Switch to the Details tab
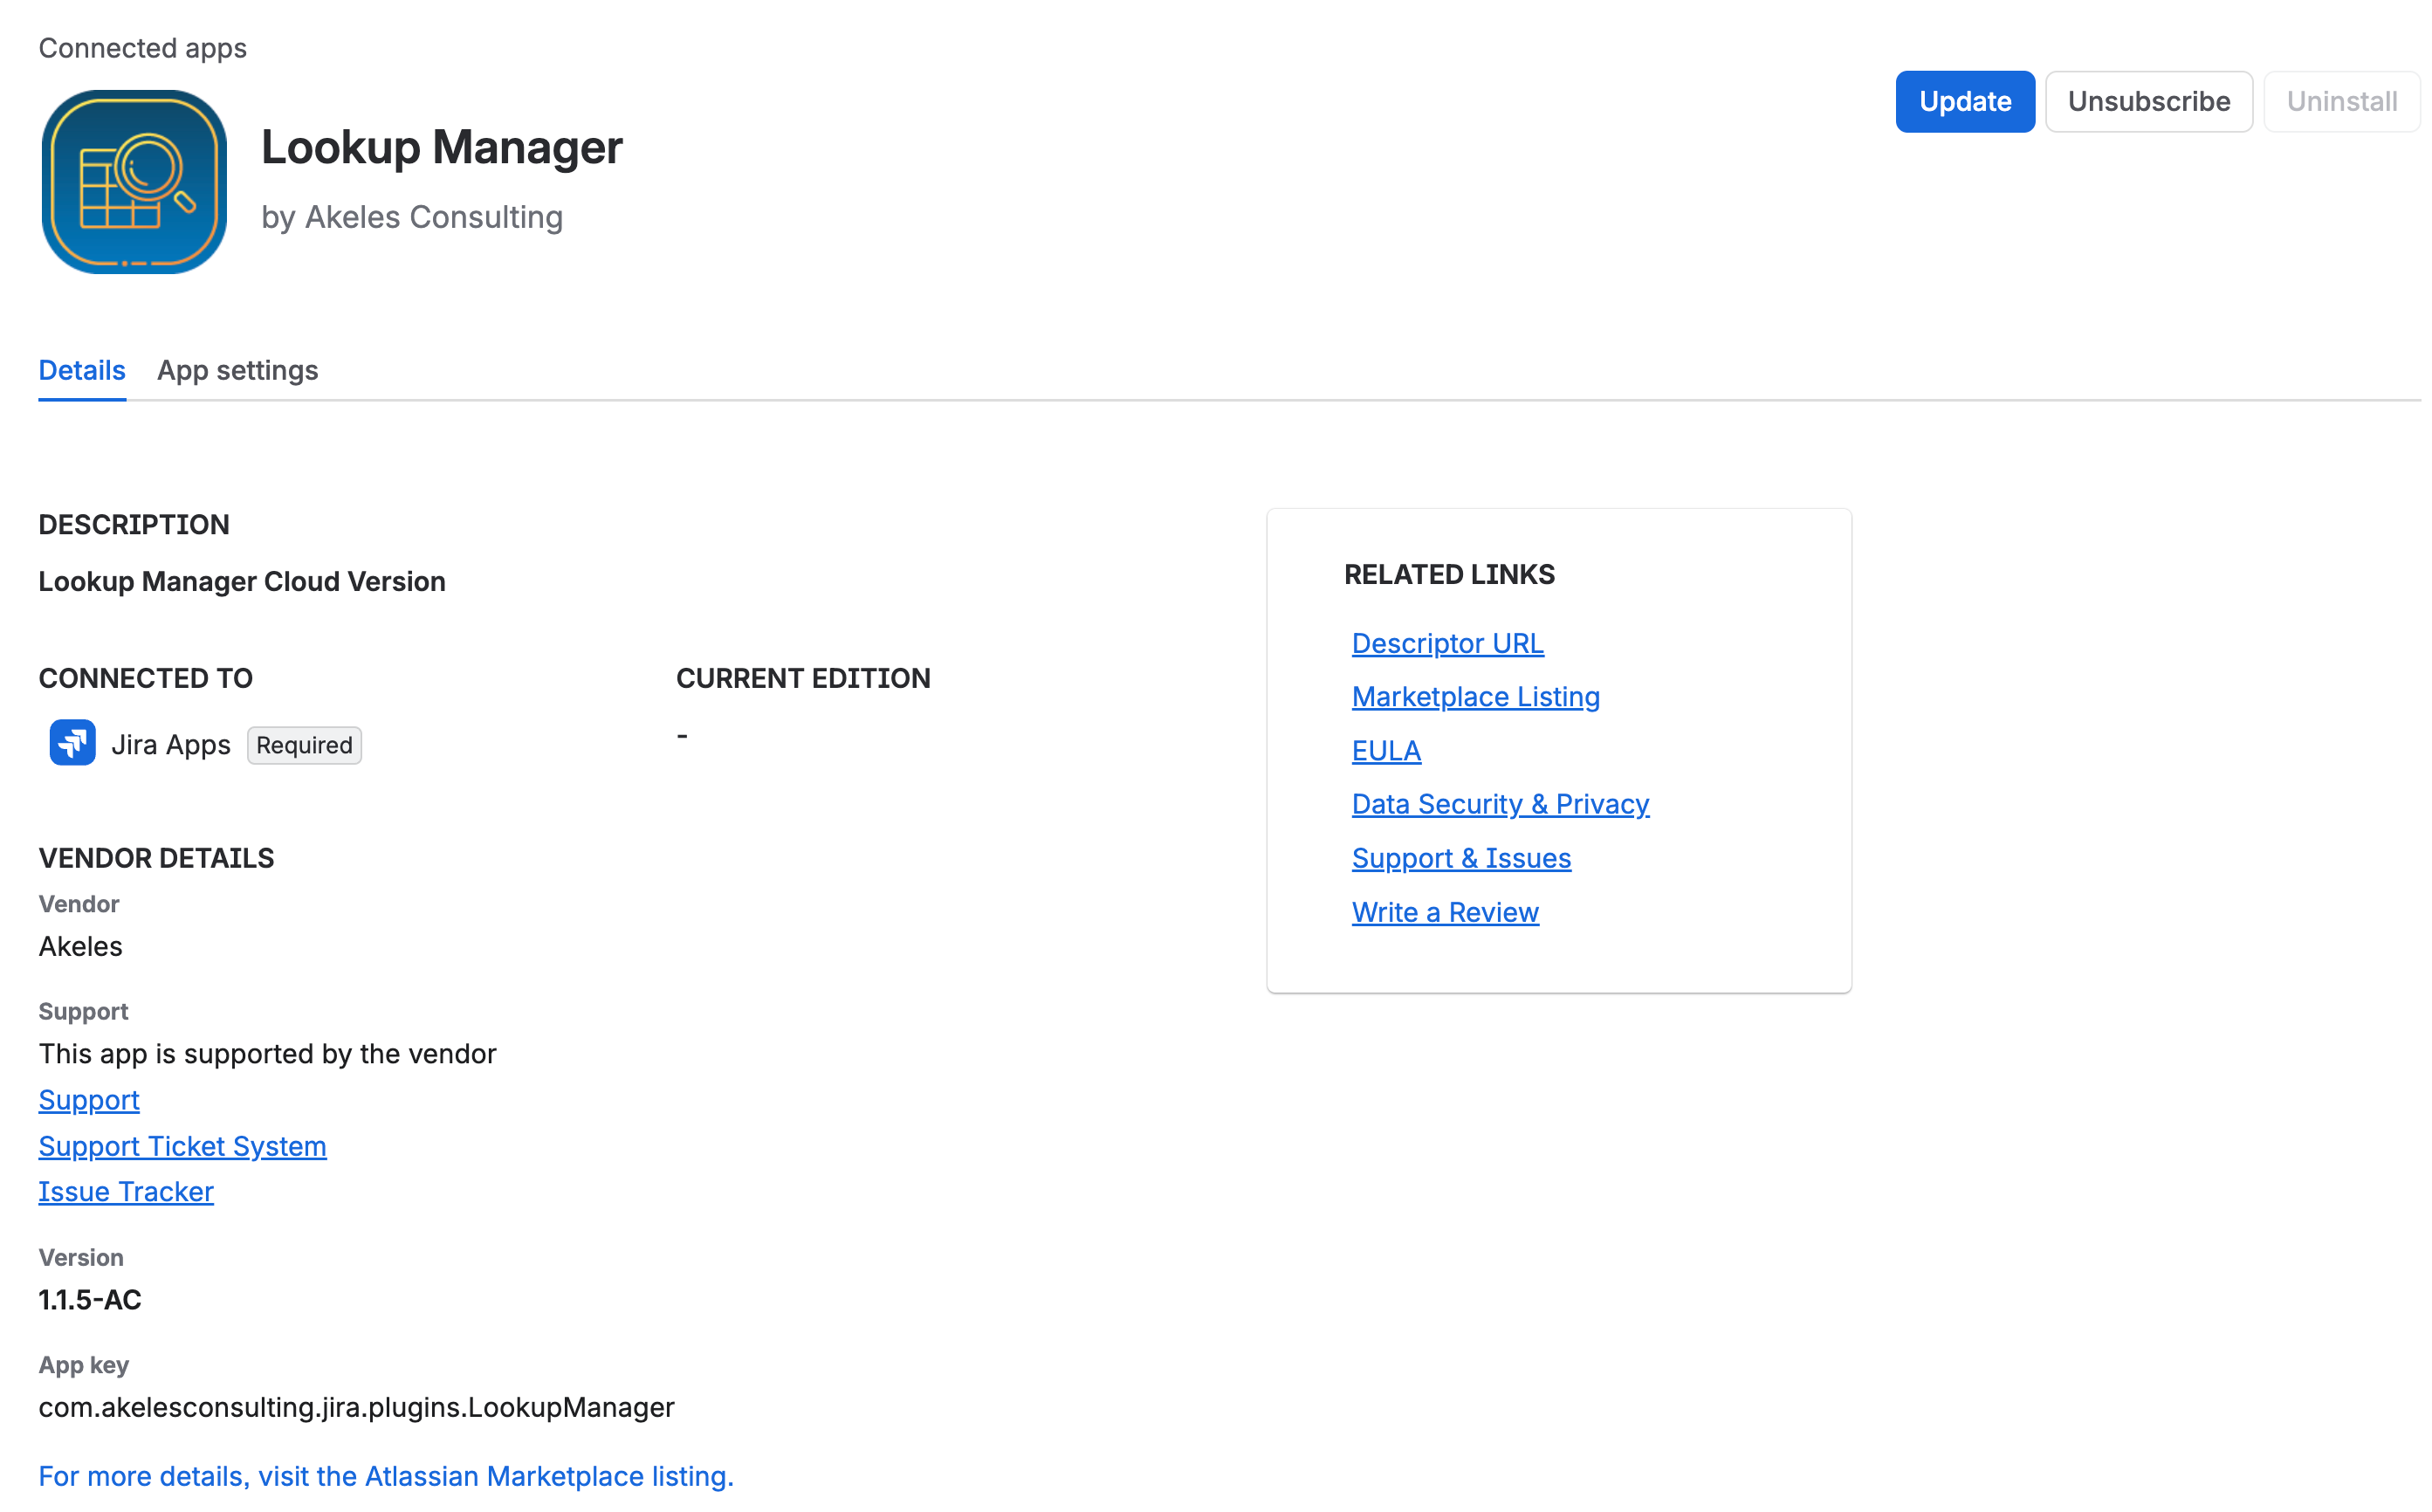Image resolution: width=2432 pixels, height=1512 pixels. [82, 370]
